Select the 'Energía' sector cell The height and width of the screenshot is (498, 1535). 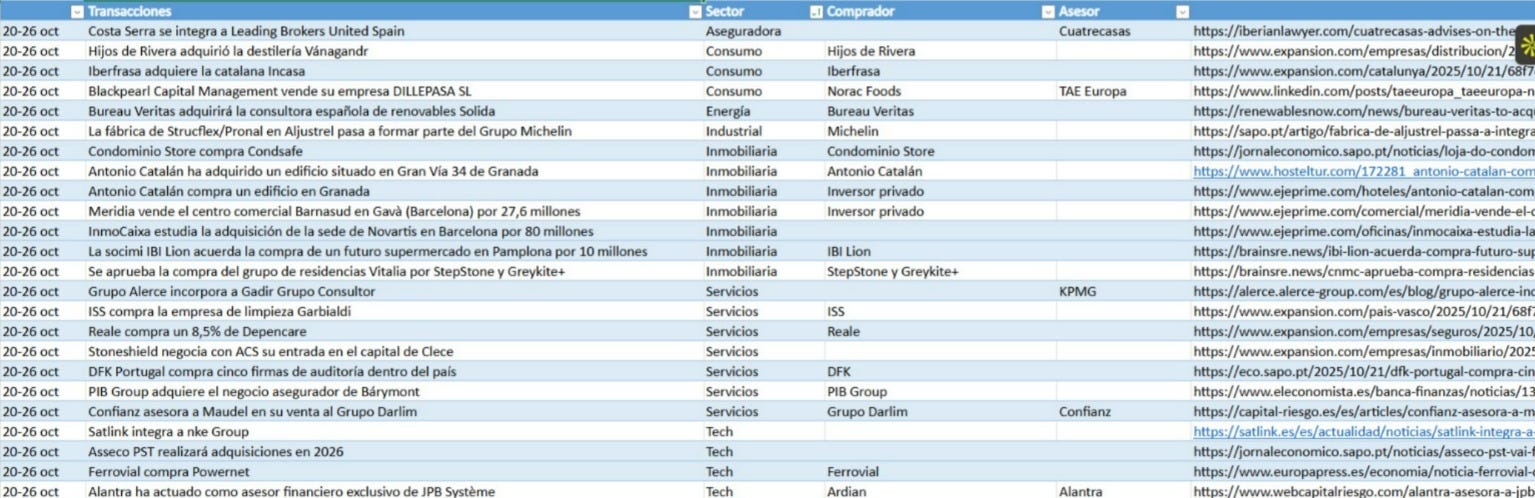pyautogui.click(x=764, y=111)
